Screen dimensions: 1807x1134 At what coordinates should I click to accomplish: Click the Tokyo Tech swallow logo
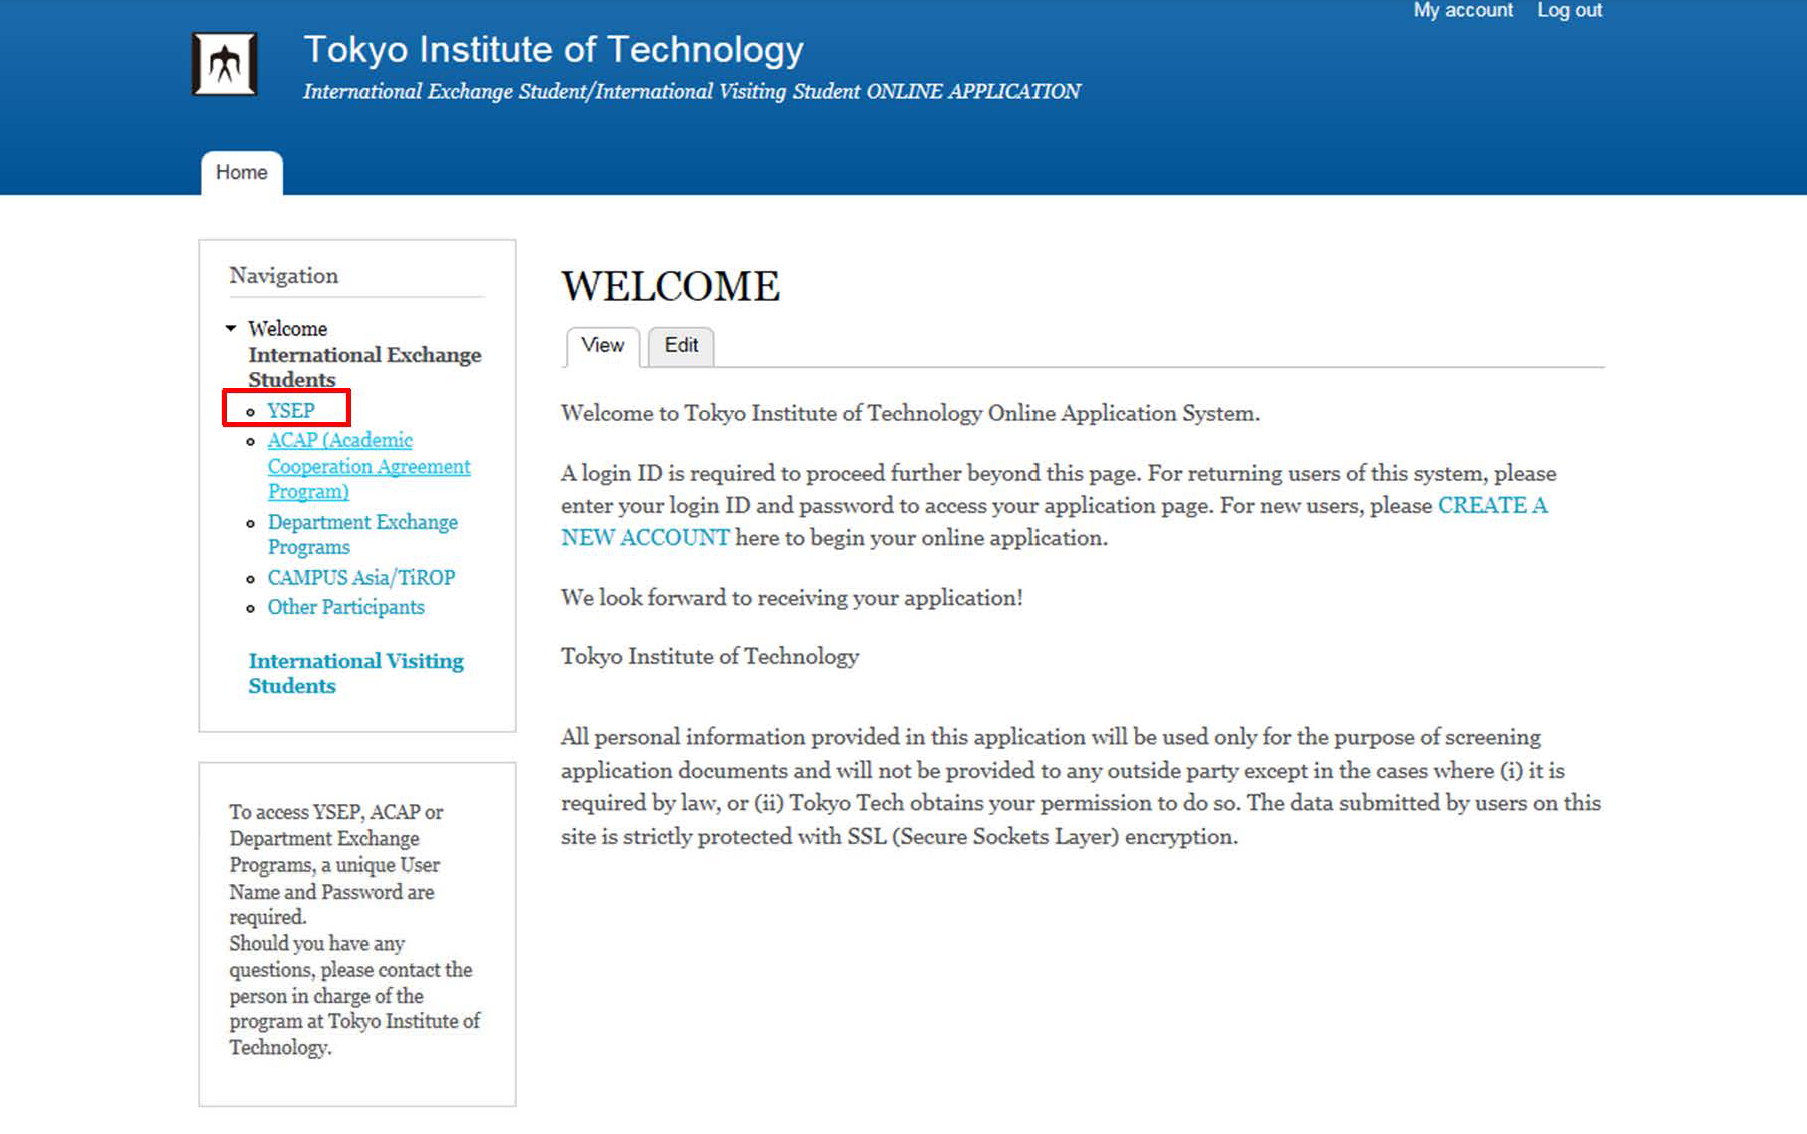pyautogui.click(x=224, y=64)
